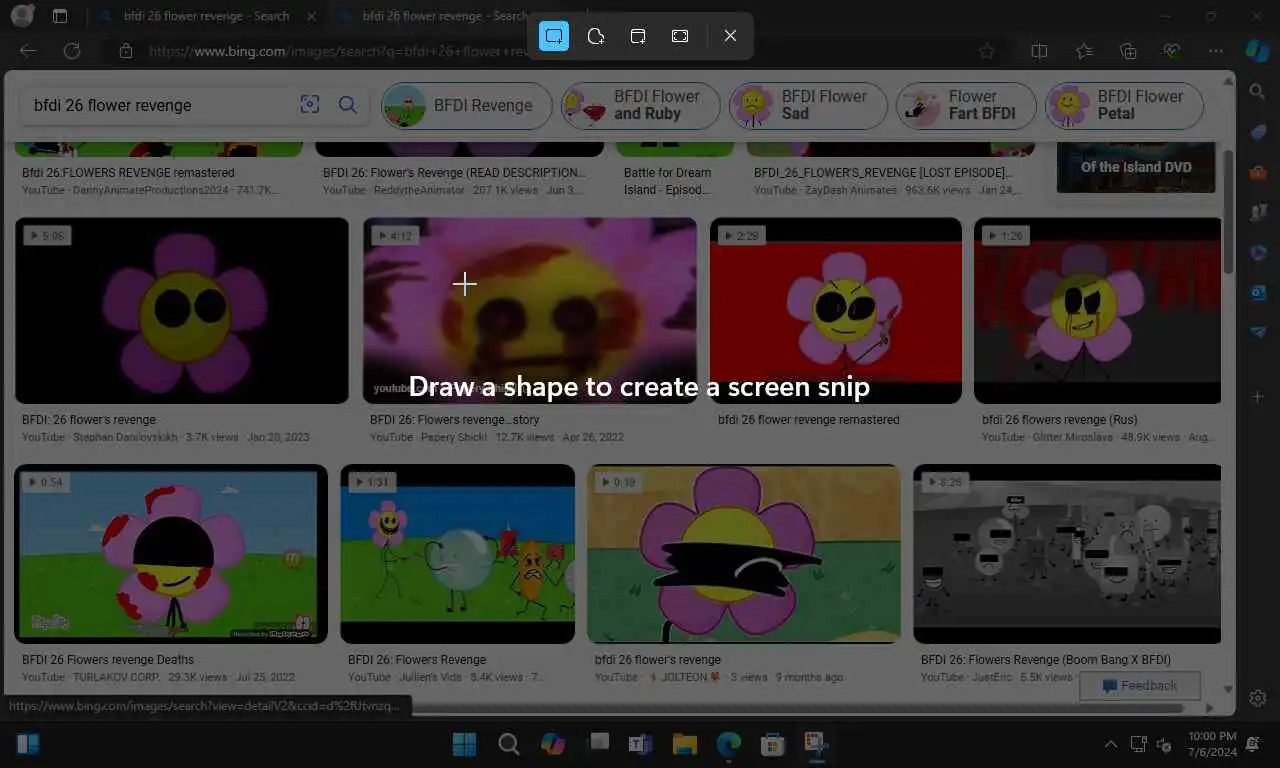
Task: Open the 8:25 Boom Bang X BFDI thumbnail
Action: [x=1067, y=554]
